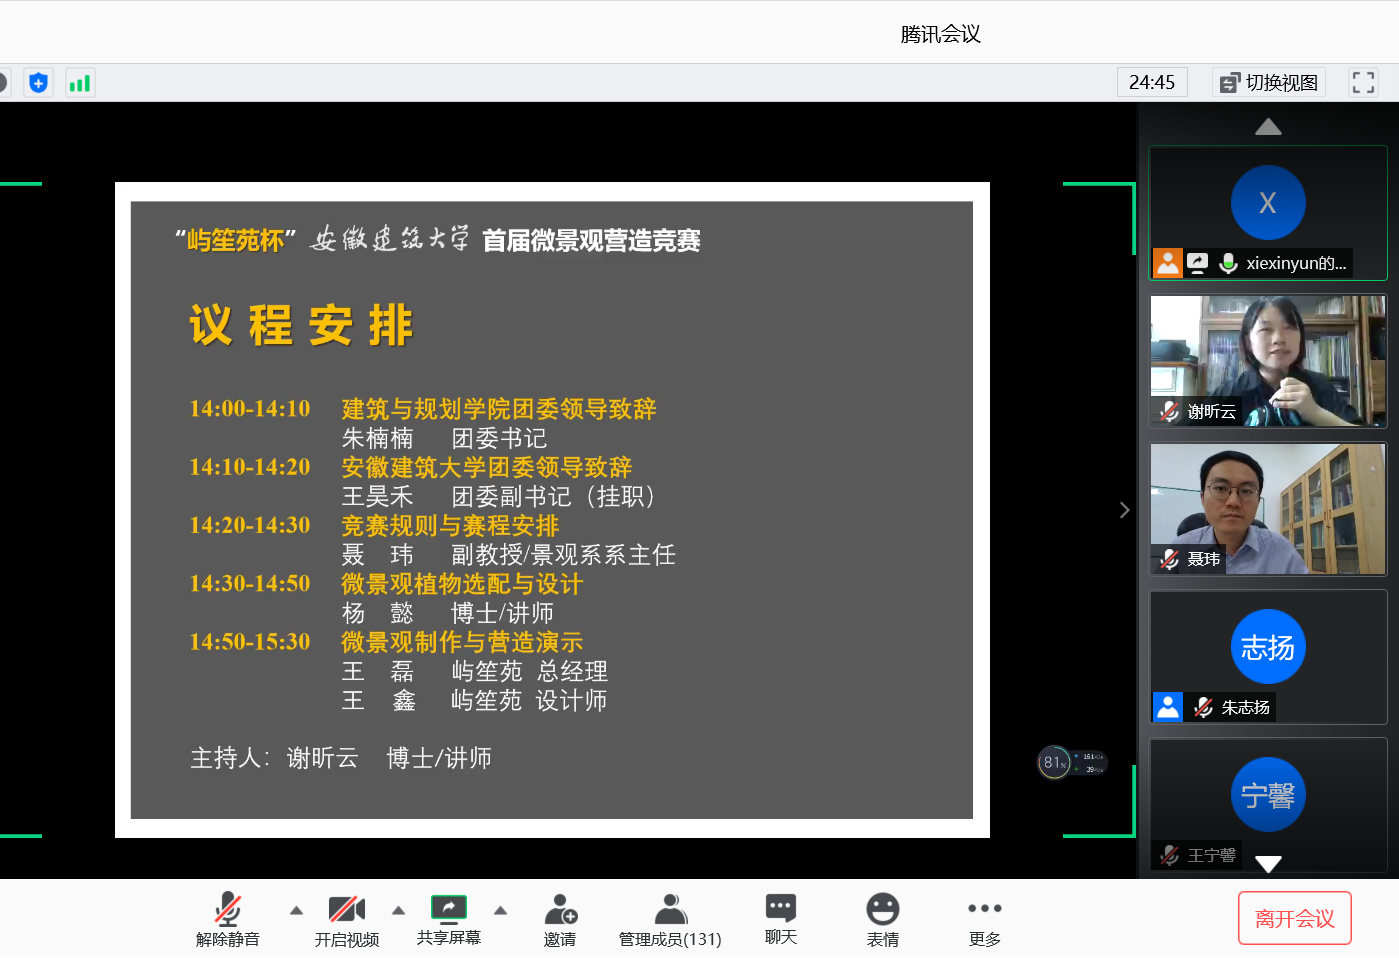Screen dimensions: 1399x958
Task: Unmute the microphone
Action: tap(228, 919)
